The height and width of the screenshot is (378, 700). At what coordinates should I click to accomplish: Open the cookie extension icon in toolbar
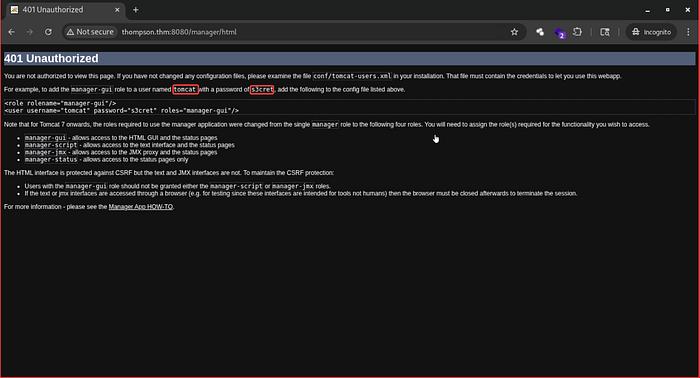(540, 32)
